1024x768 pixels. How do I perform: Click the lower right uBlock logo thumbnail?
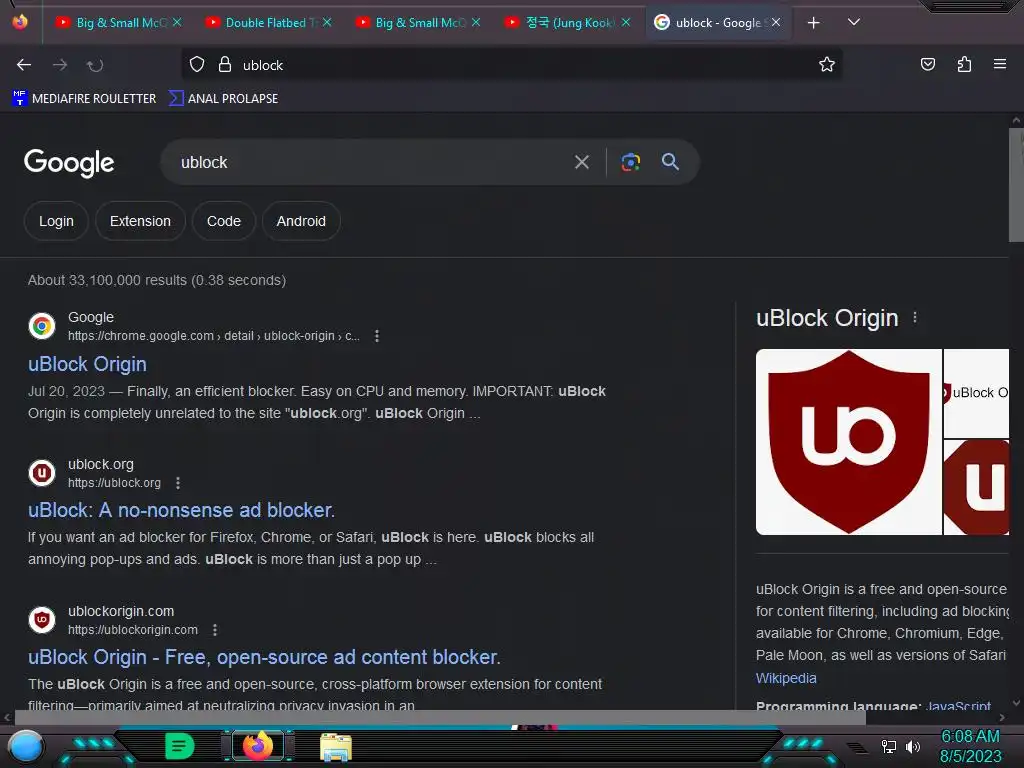(976, 487)
